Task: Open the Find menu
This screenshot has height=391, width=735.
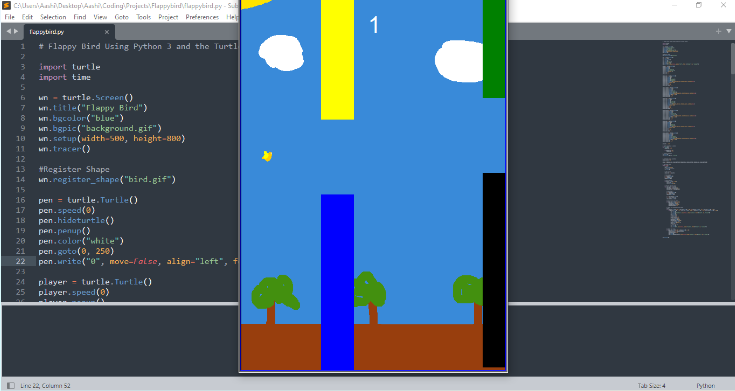Action: pos(80,17)
